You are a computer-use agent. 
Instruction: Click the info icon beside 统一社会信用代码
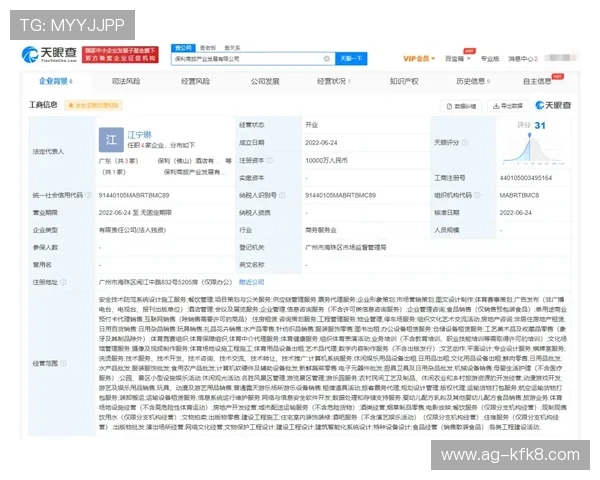[x=88, y=195]
